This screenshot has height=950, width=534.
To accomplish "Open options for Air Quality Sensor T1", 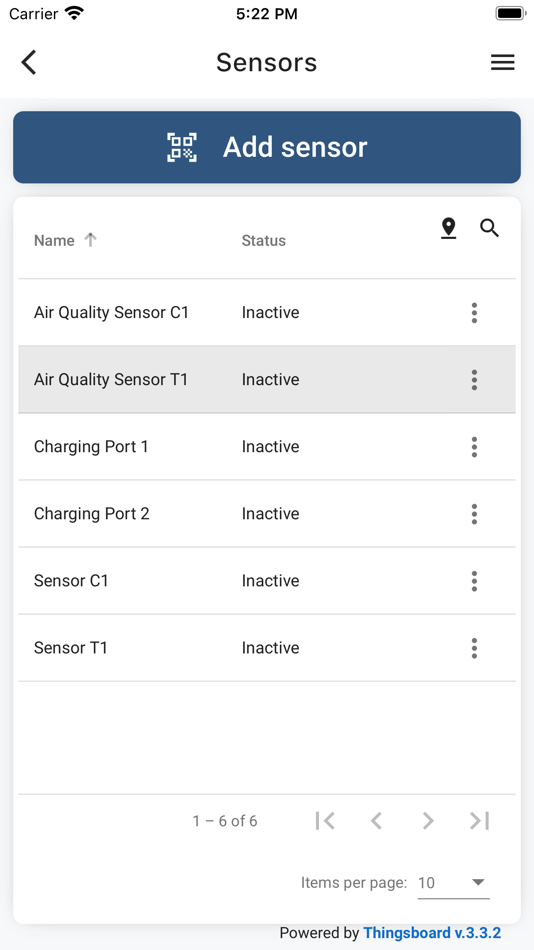I will click(x=474, y=380).
